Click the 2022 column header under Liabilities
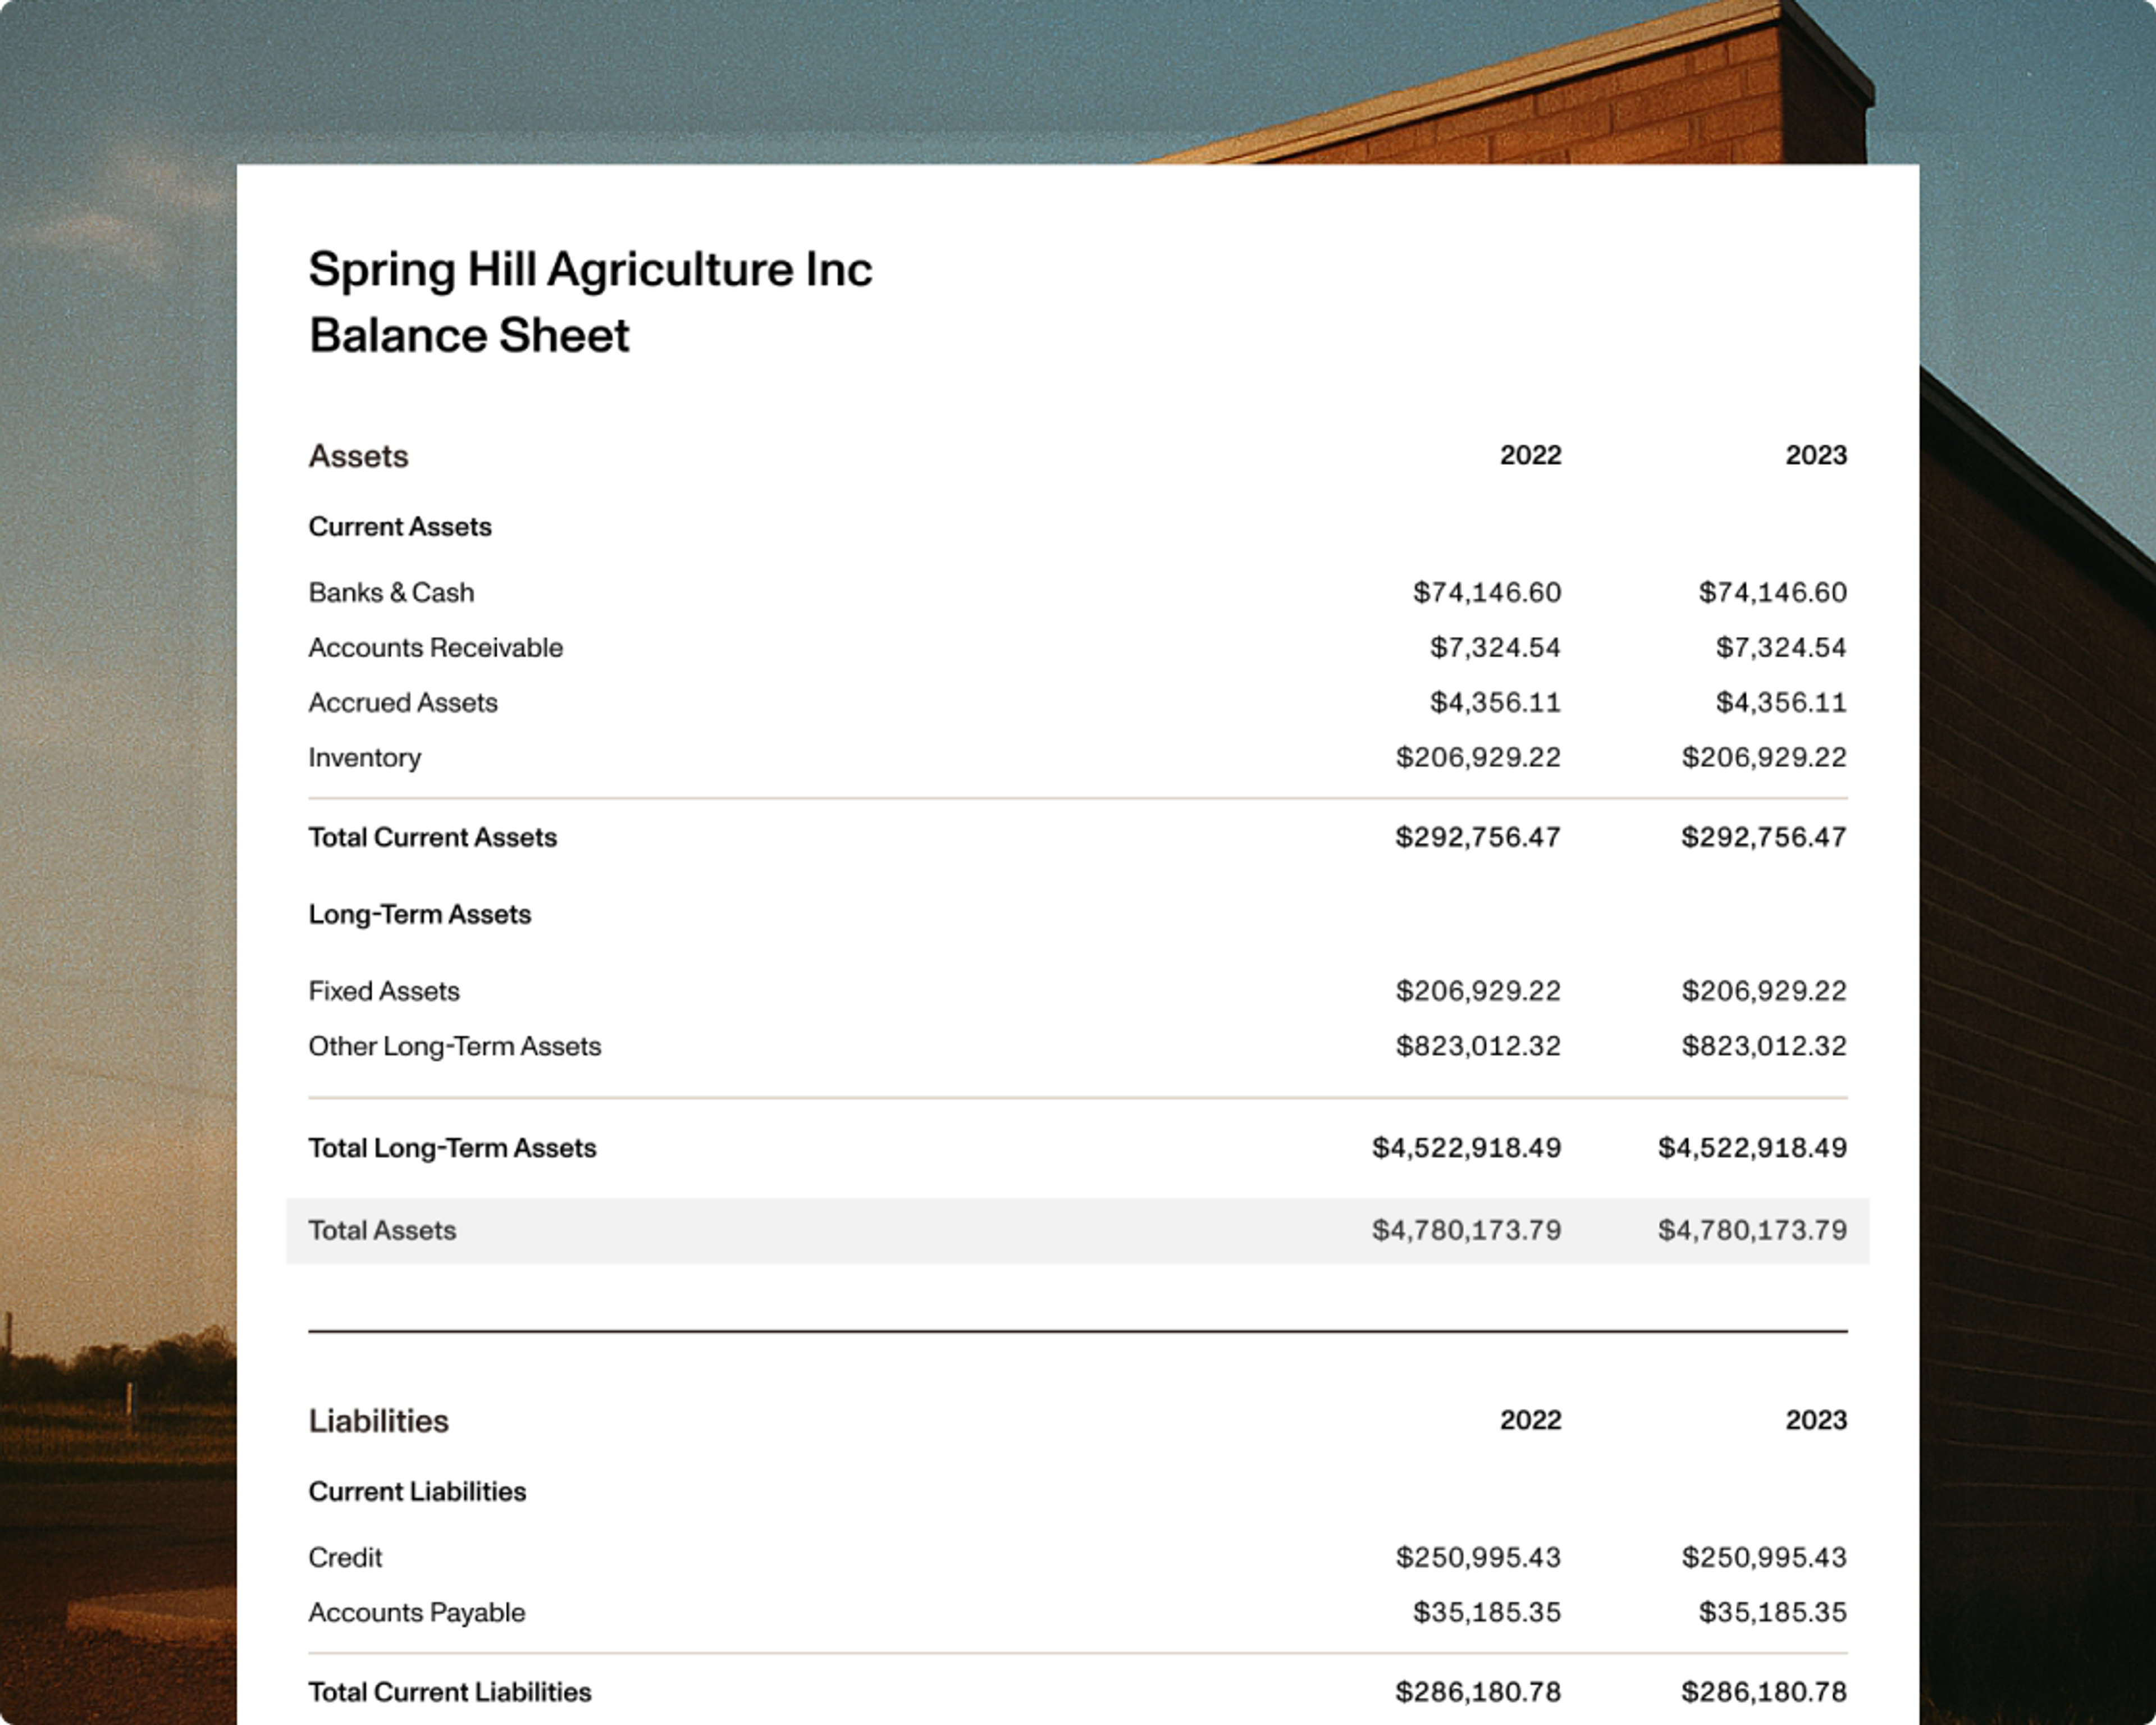The image size is (2156, 1725). tap(1530, 1421)
